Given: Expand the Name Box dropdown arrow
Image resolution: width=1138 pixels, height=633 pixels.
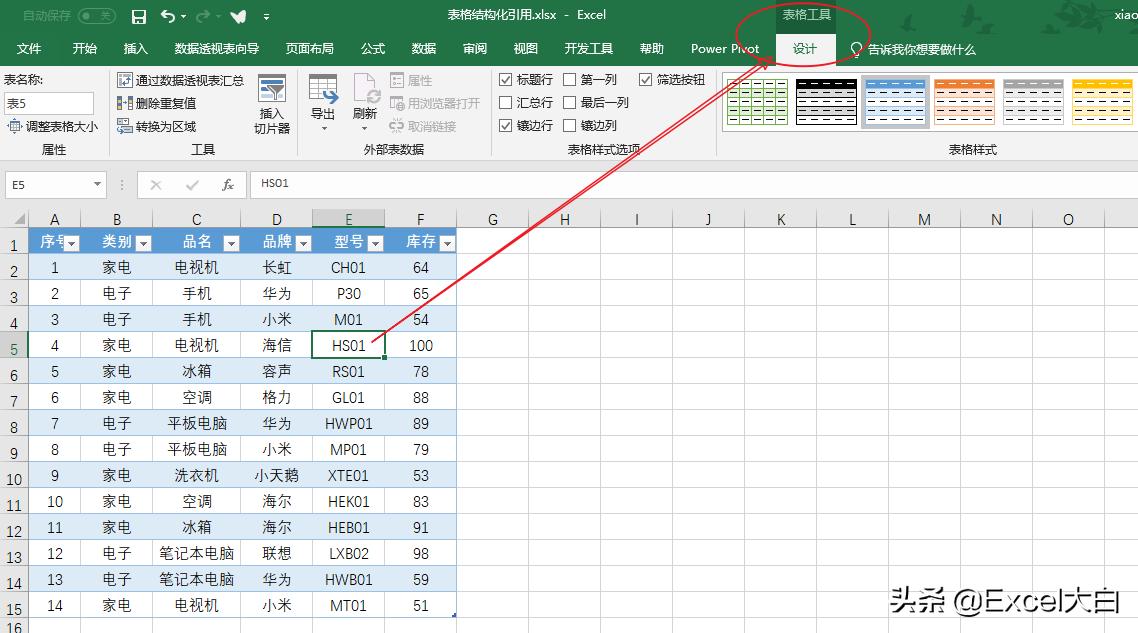Looking at the screenshot, I should (97, 185).
